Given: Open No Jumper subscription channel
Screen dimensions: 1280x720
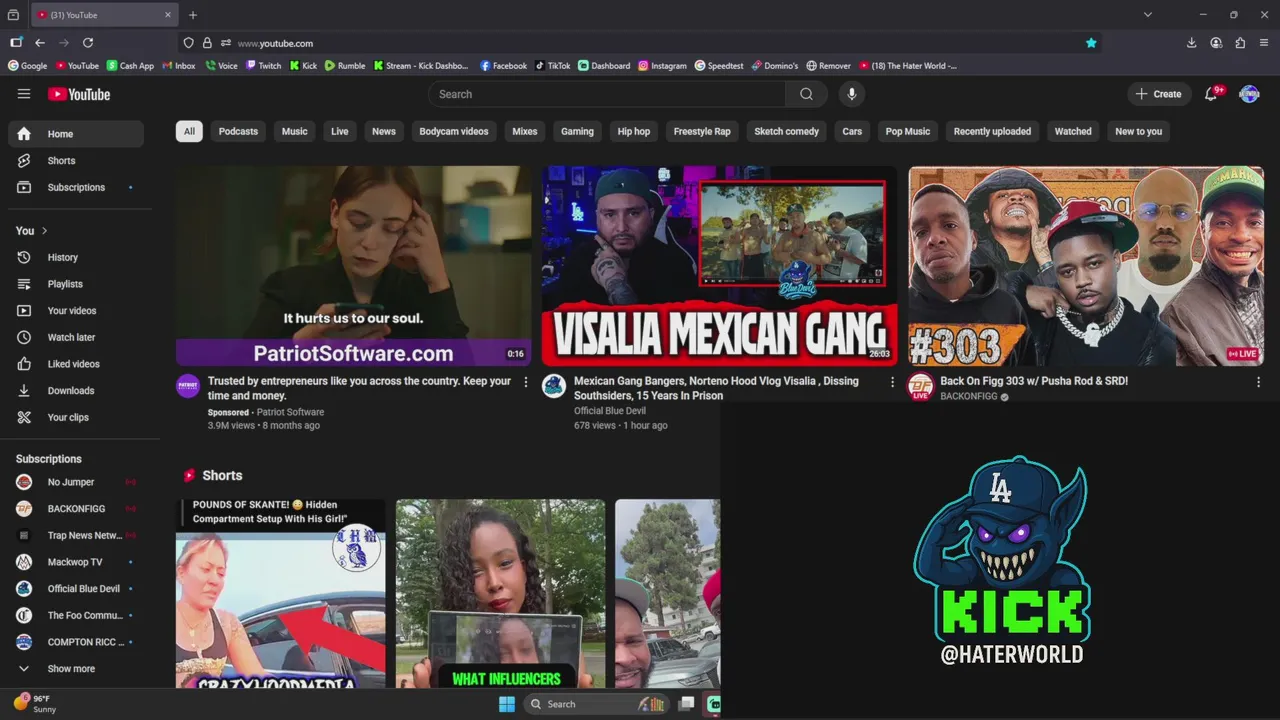Looking at the screenshot, I should click(76, 482).
